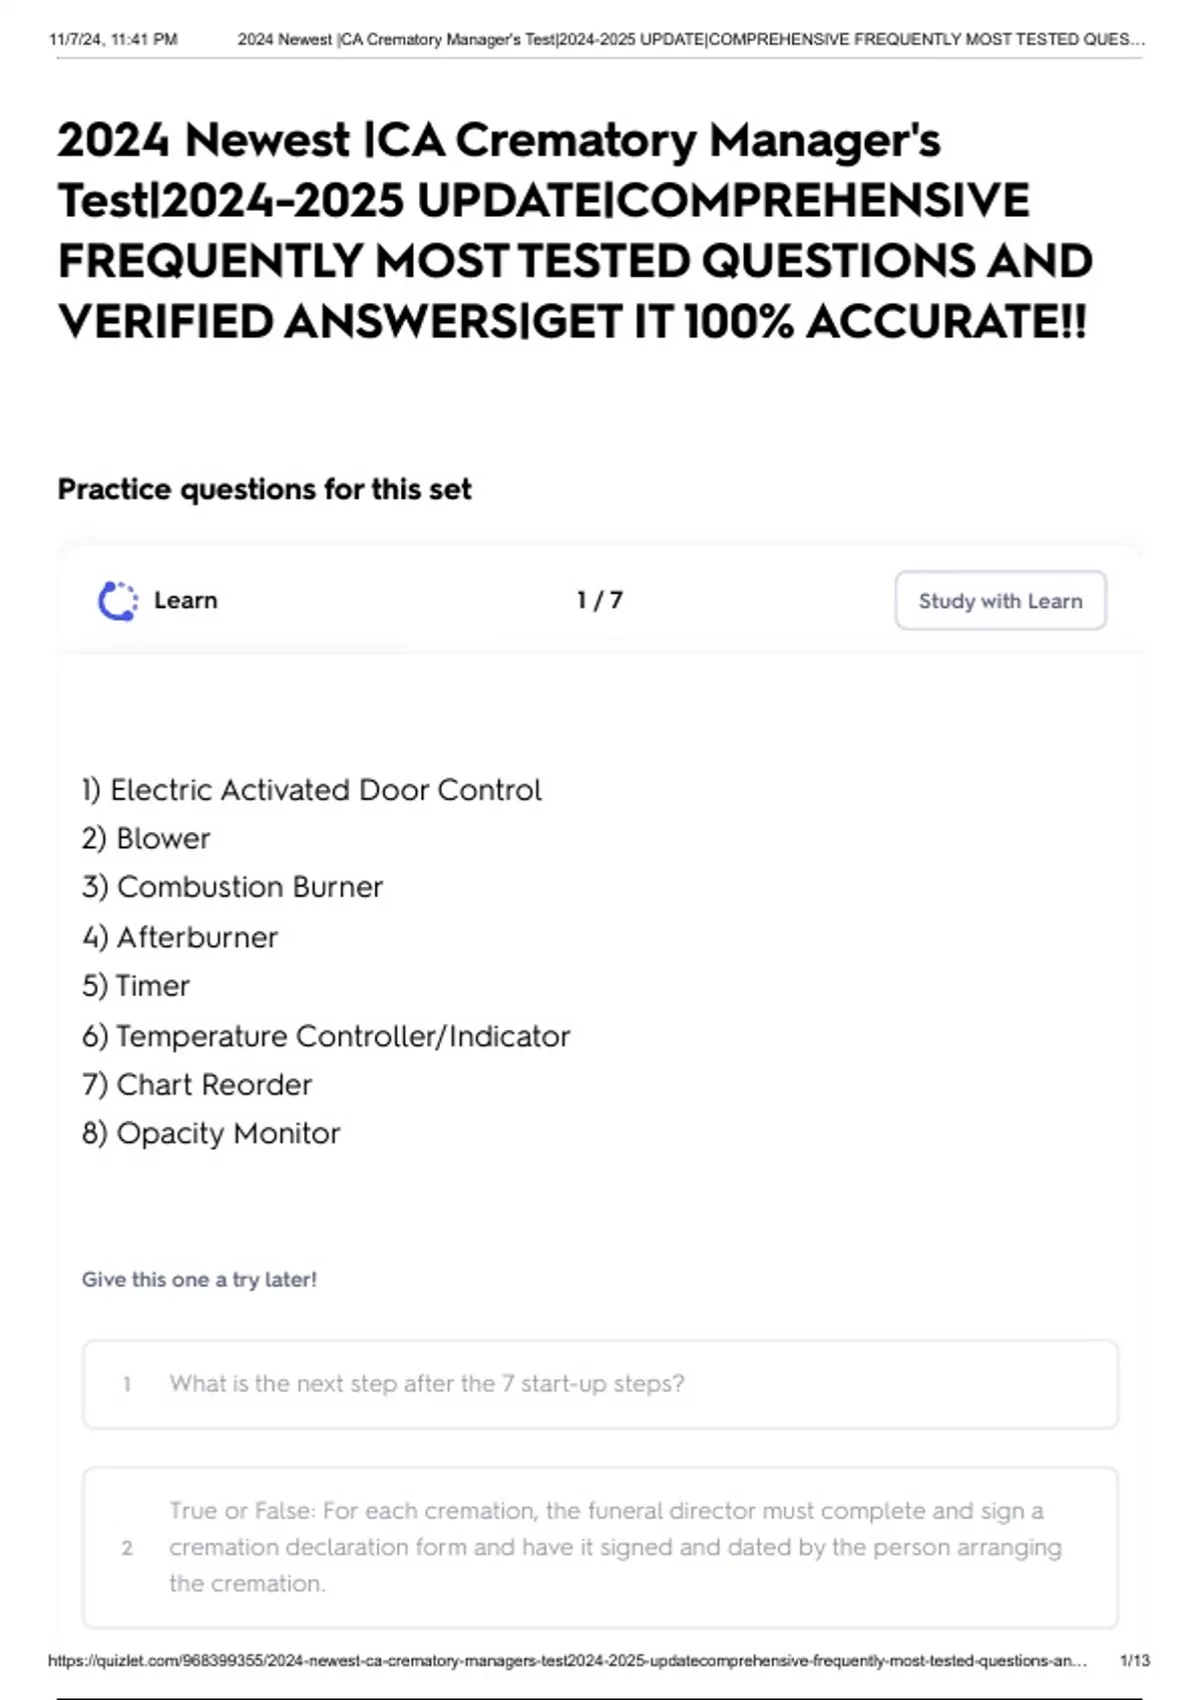The height and width of the screenshot is (1700, 1200).
Task: Click the "Practice questions for this set" heading
Action: (x=264, y=490)
